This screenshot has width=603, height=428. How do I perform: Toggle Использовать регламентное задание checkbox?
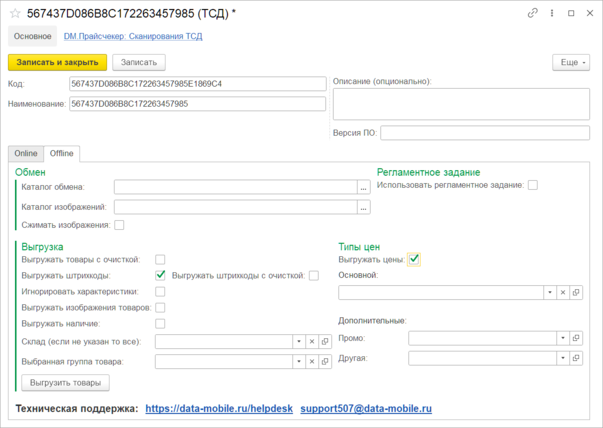533,185
